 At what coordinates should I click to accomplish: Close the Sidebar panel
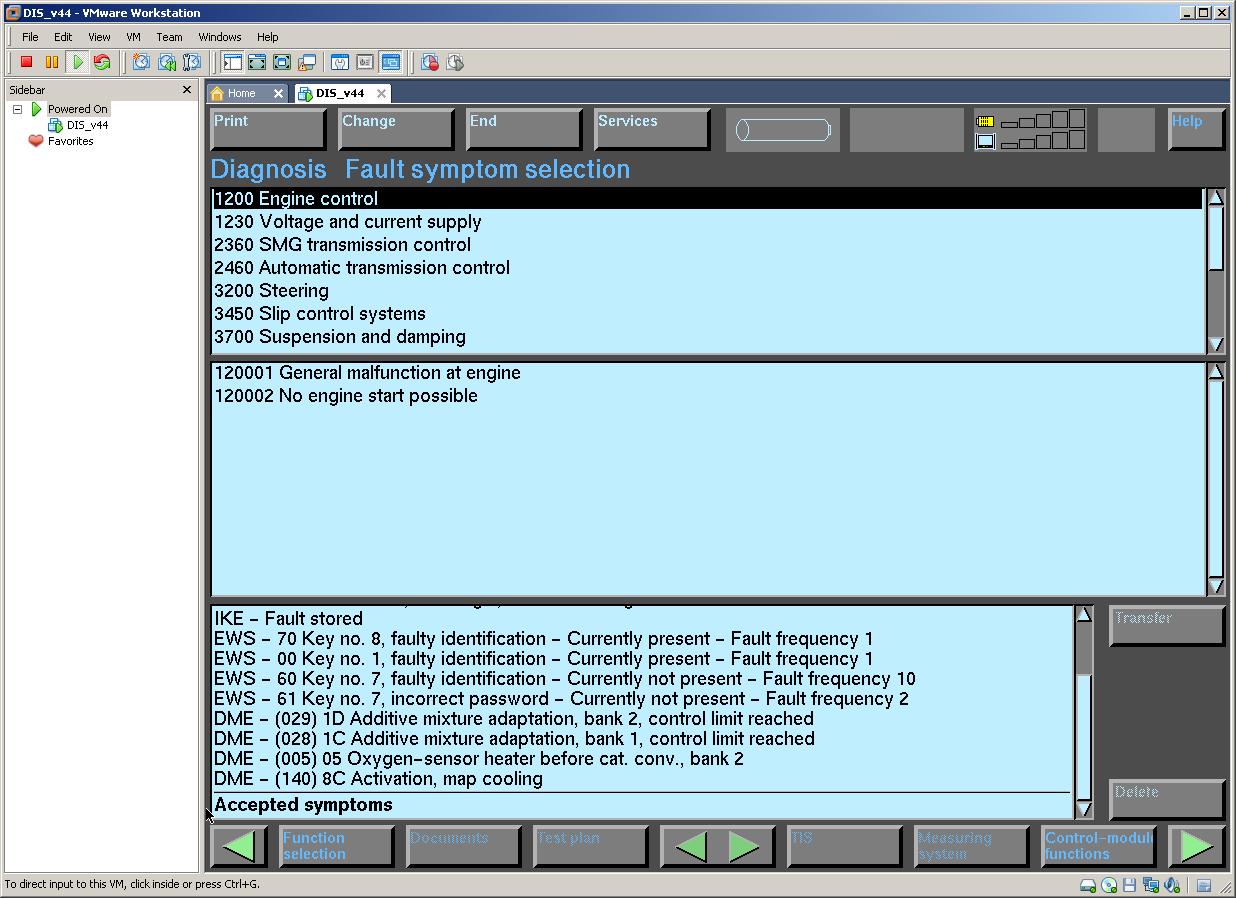[x=186, y=90]
